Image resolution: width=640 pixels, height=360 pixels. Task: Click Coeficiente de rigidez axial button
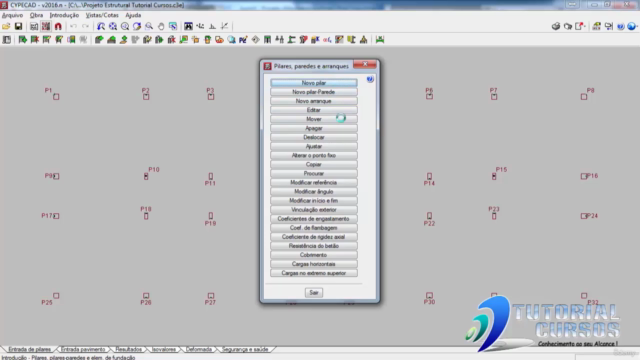click(x=313, y=237)
